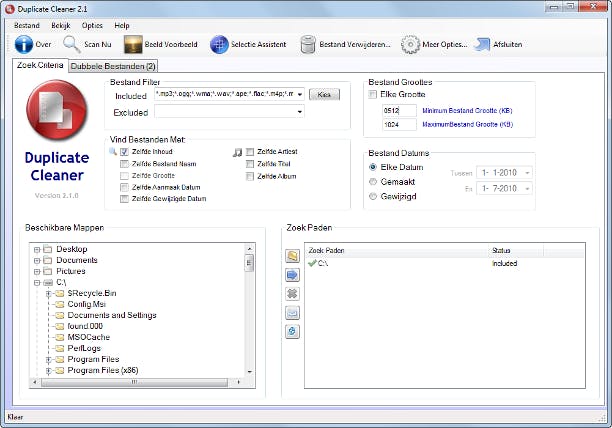The width and height of the screenshot is (612, 428).
Task: Enable Zelfde Album checkbox
Action: point(250,177)
